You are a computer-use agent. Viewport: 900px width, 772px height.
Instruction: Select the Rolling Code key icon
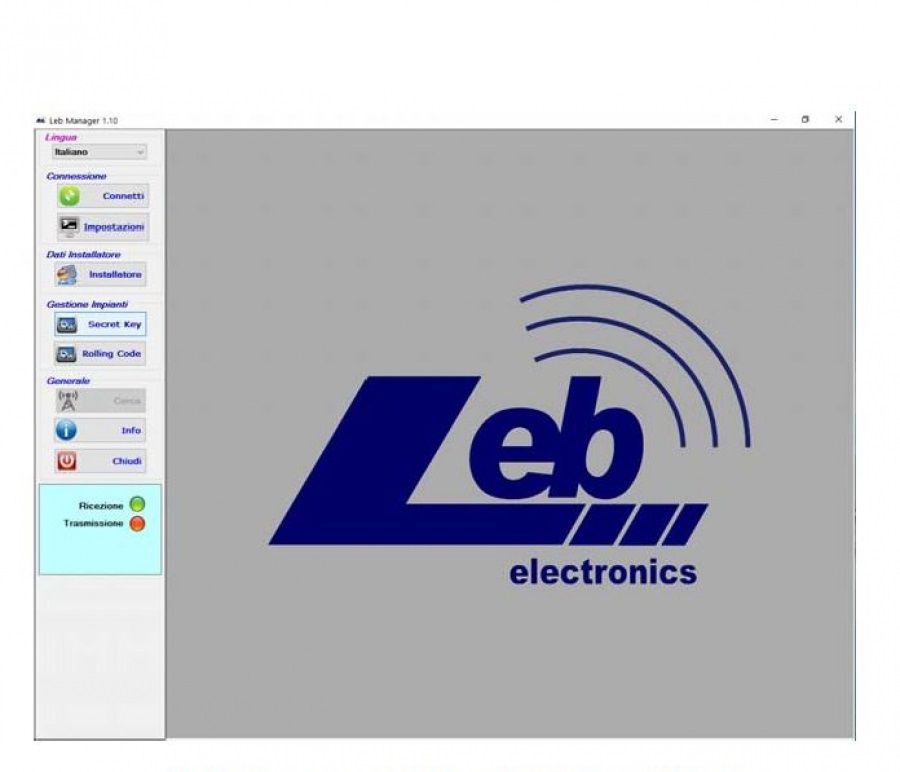[x=66, y=354]
